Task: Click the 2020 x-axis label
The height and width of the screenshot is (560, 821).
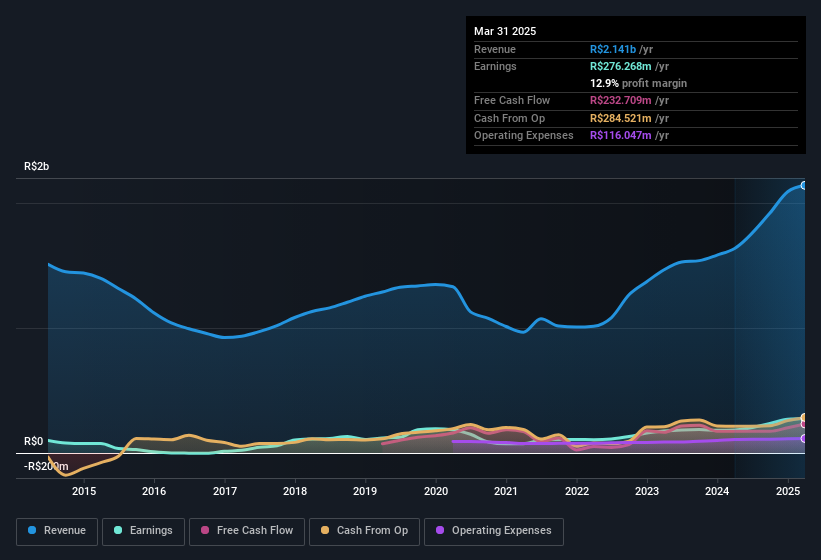Action: point(436,491)
